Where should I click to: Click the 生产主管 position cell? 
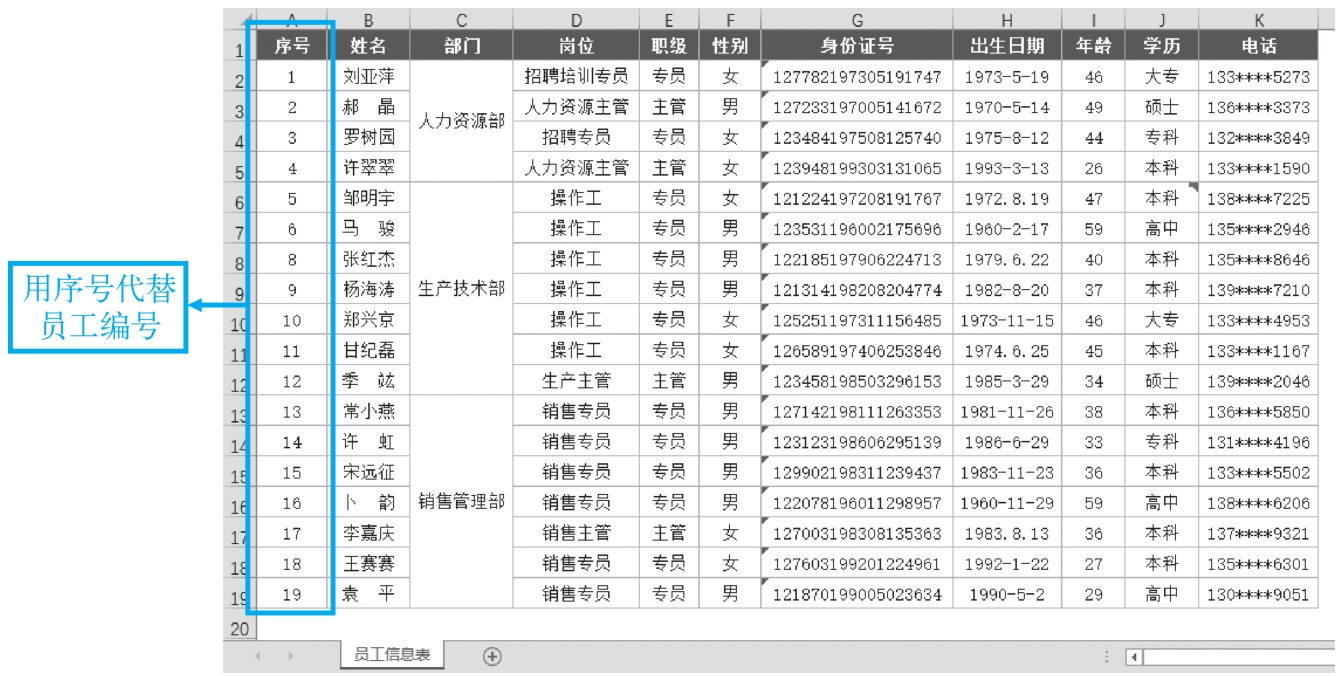[576, 381]
